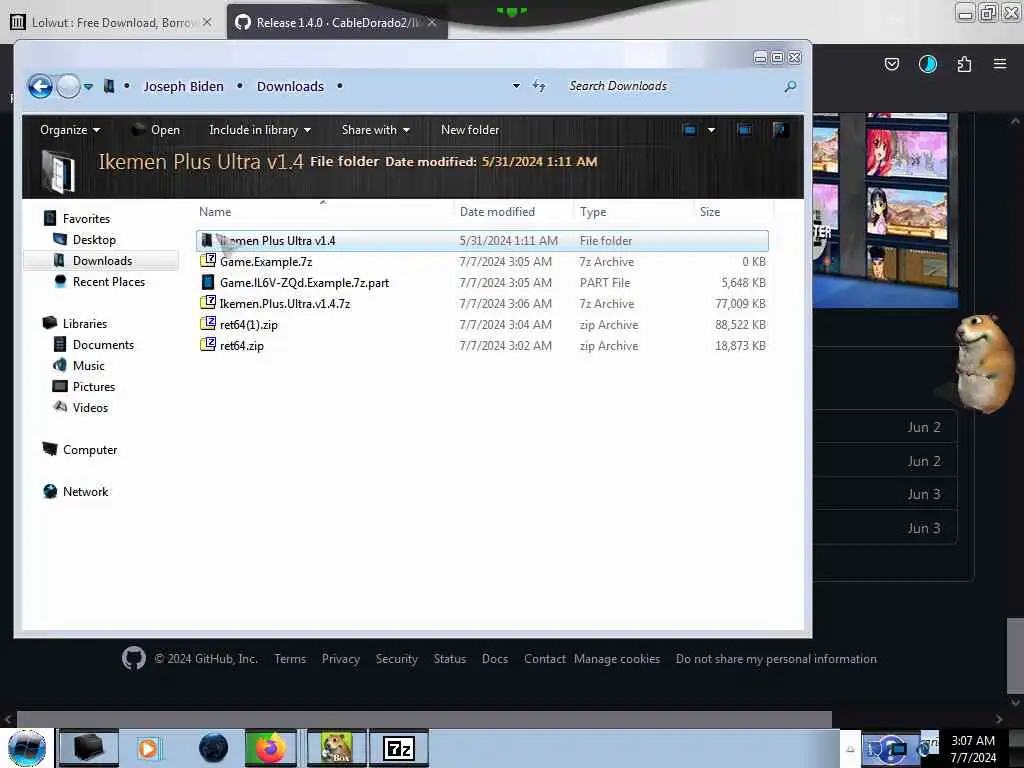1024x768 pixels.
Task: Open the Firefox hamburger menu
Action: point(1000,64)
